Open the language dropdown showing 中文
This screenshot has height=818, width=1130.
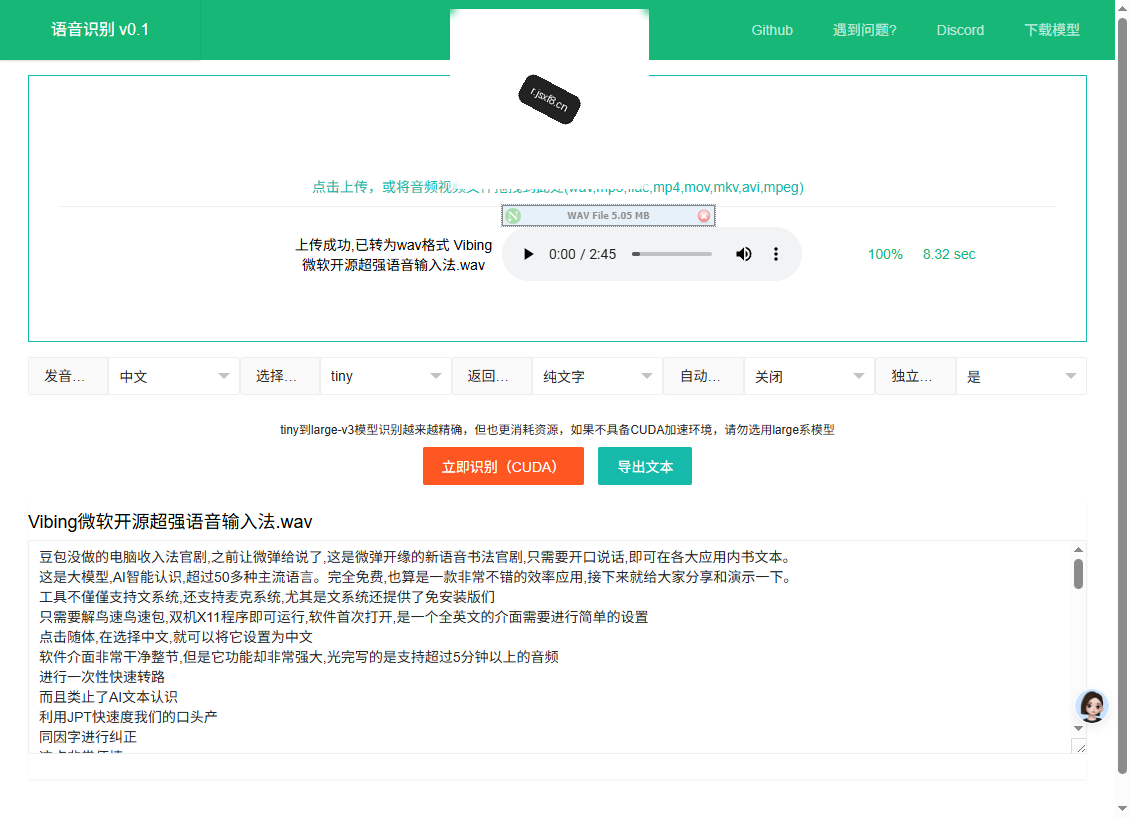click(x=174, y=376)
